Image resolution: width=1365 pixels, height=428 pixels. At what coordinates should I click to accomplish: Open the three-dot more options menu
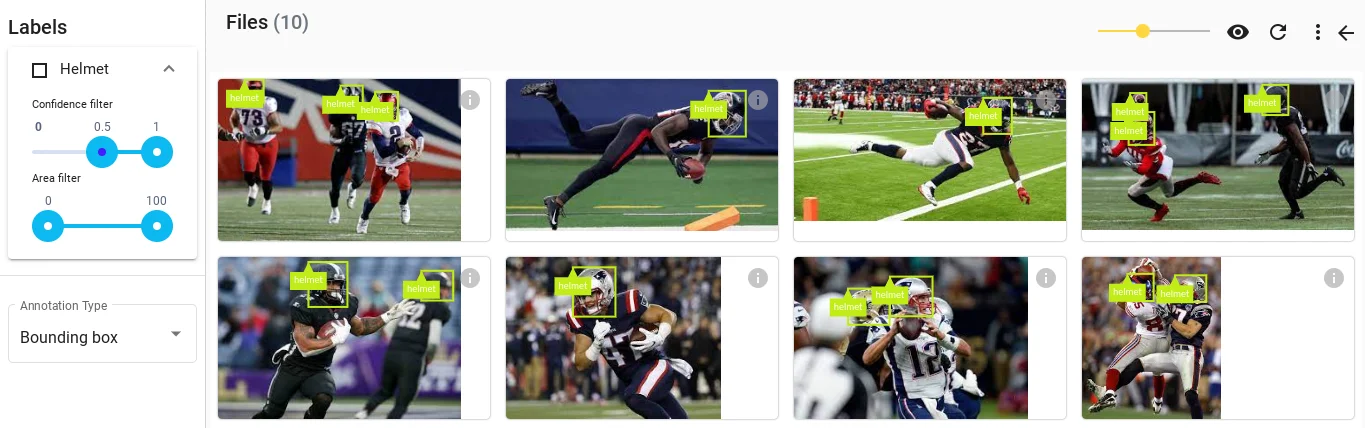click(1318, 32)
